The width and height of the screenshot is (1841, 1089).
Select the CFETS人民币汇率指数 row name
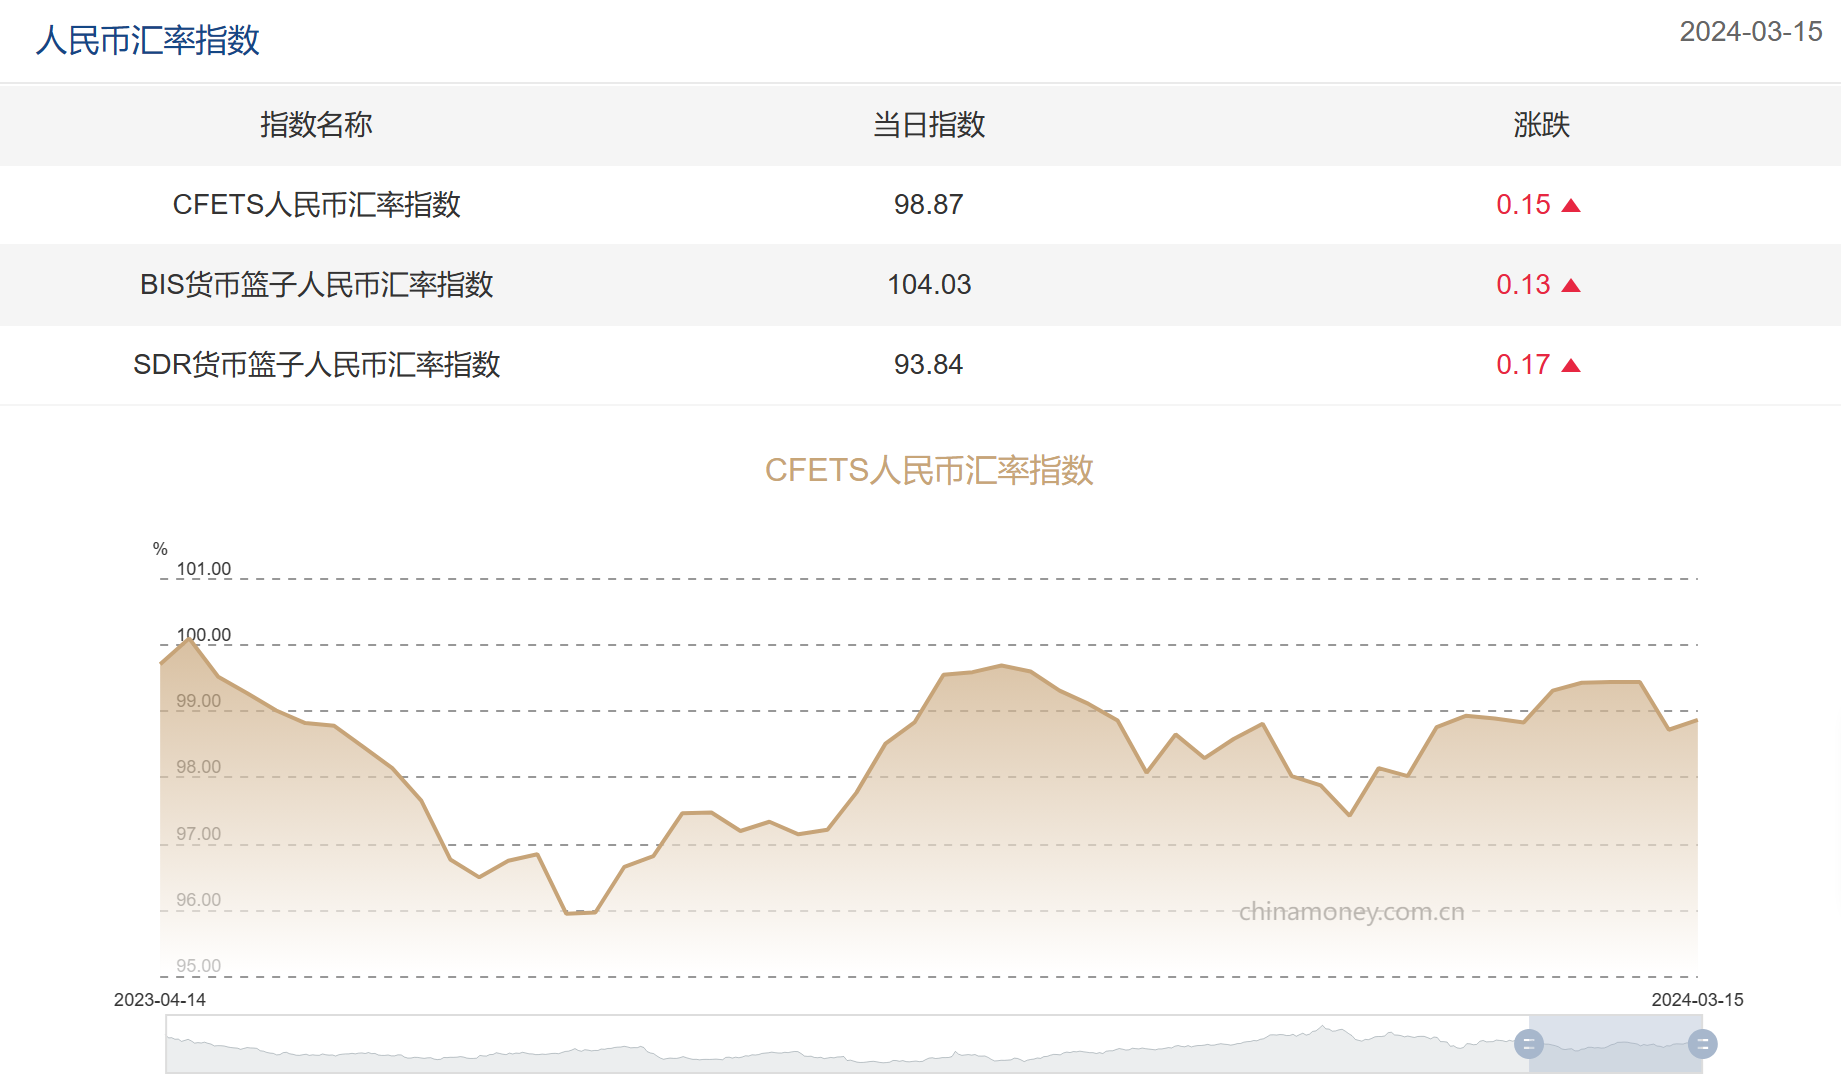[316, 205]
